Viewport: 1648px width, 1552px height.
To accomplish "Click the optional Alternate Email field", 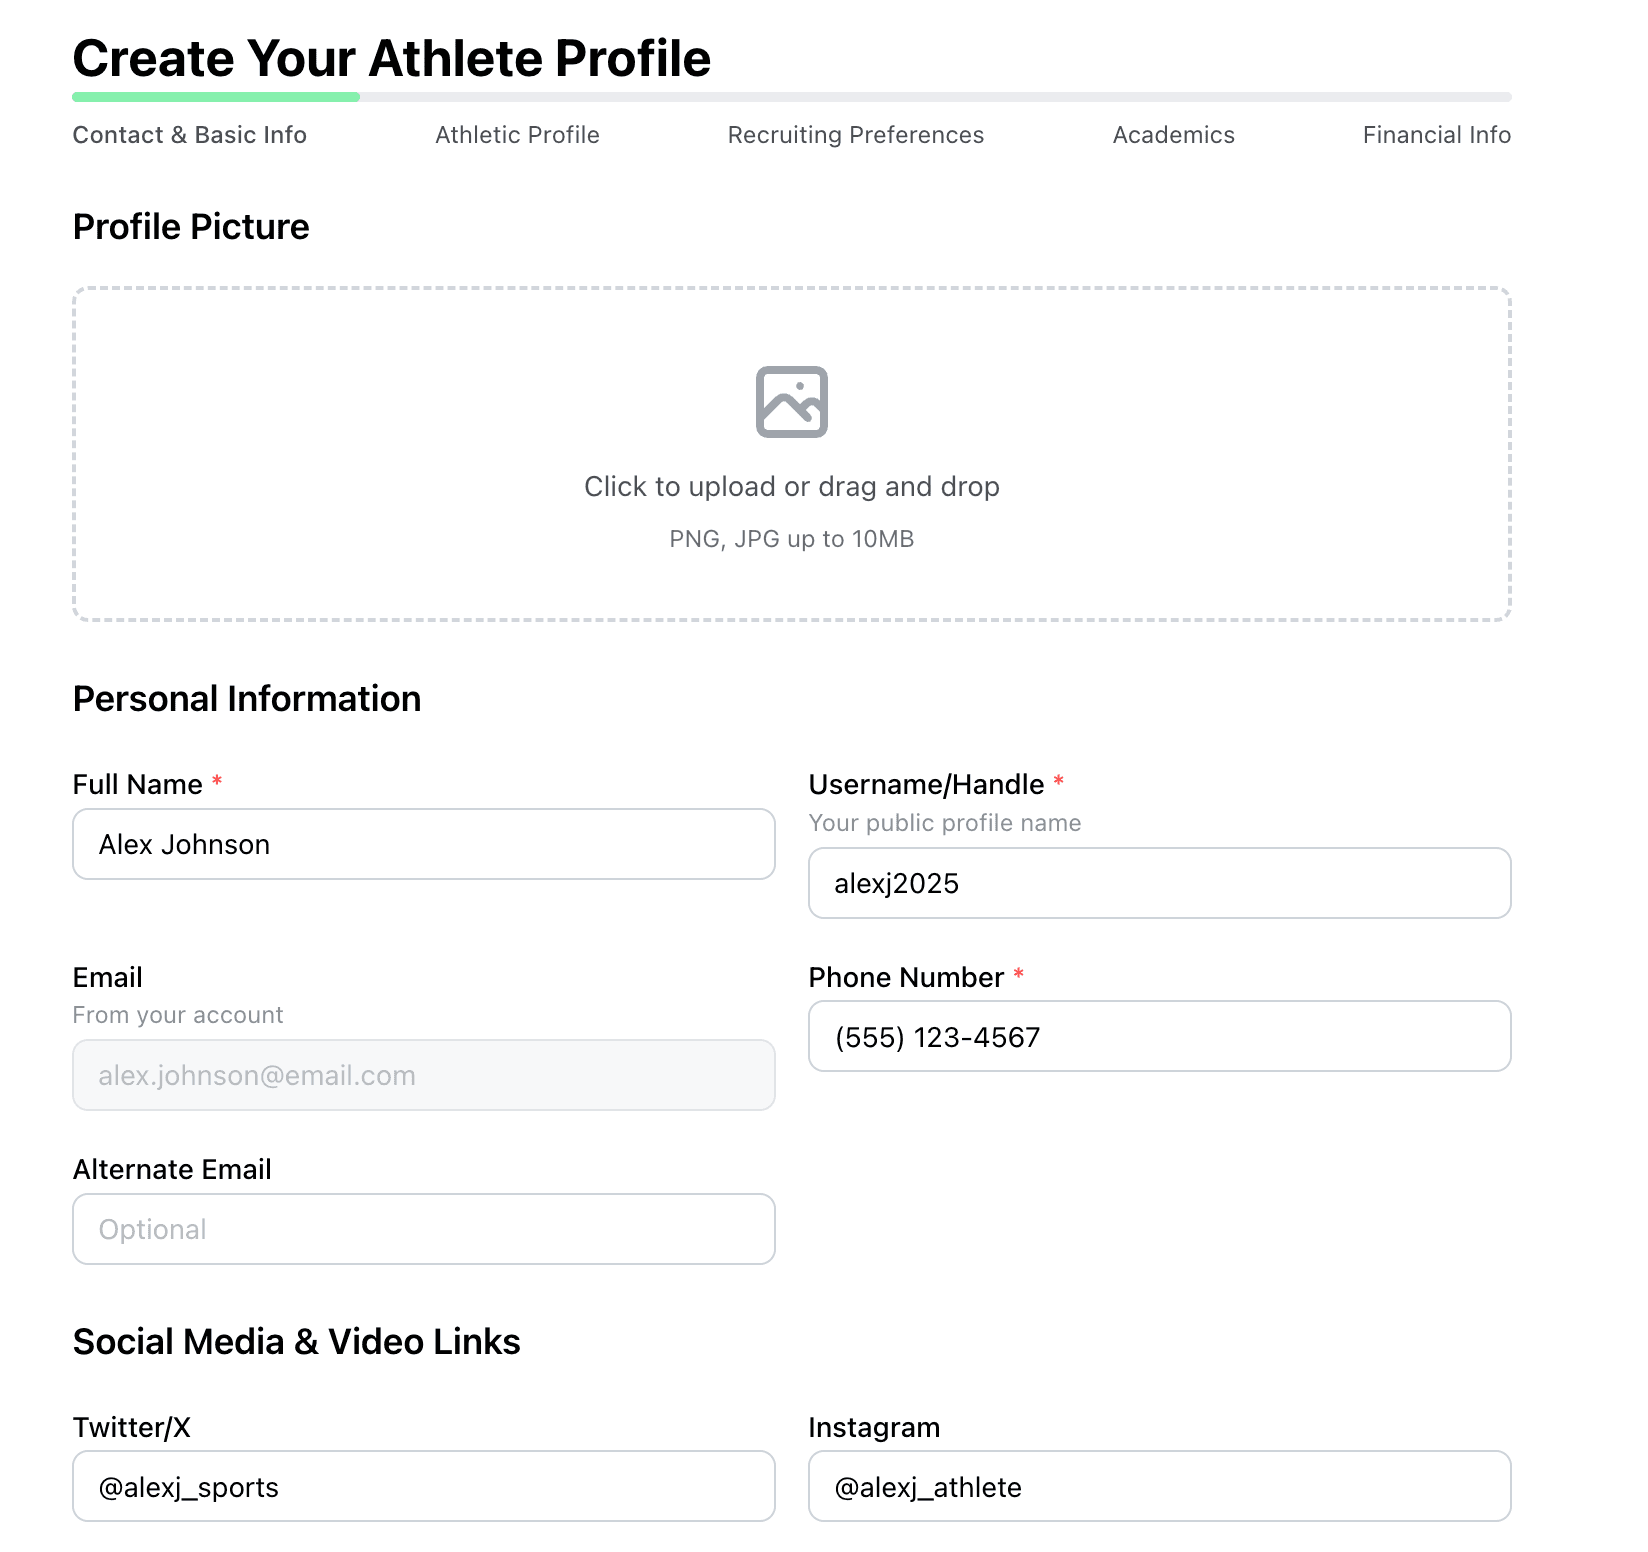I will 423,1229.
